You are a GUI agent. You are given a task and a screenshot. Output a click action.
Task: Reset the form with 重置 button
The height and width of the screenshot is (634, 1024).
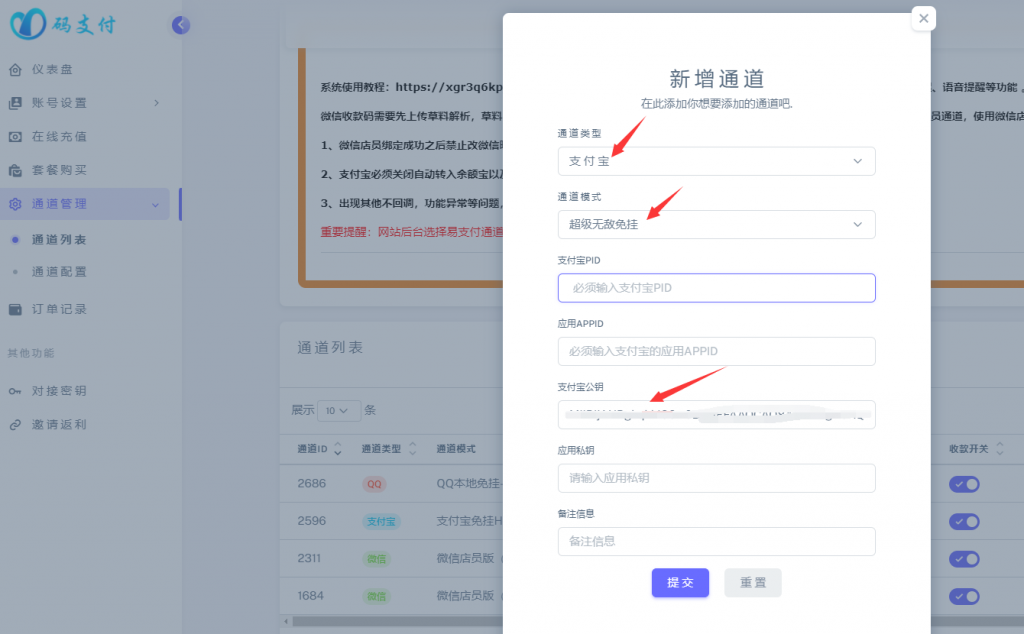point(753,583)
